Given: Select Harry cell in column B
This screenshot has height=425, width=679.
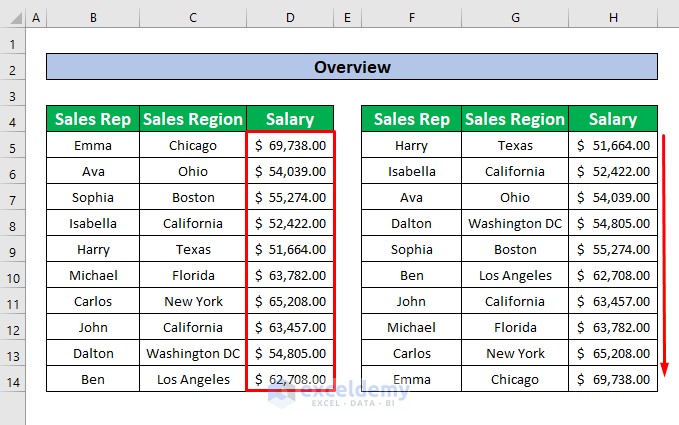Looking at the screenshot, I should tap(93, 249).
